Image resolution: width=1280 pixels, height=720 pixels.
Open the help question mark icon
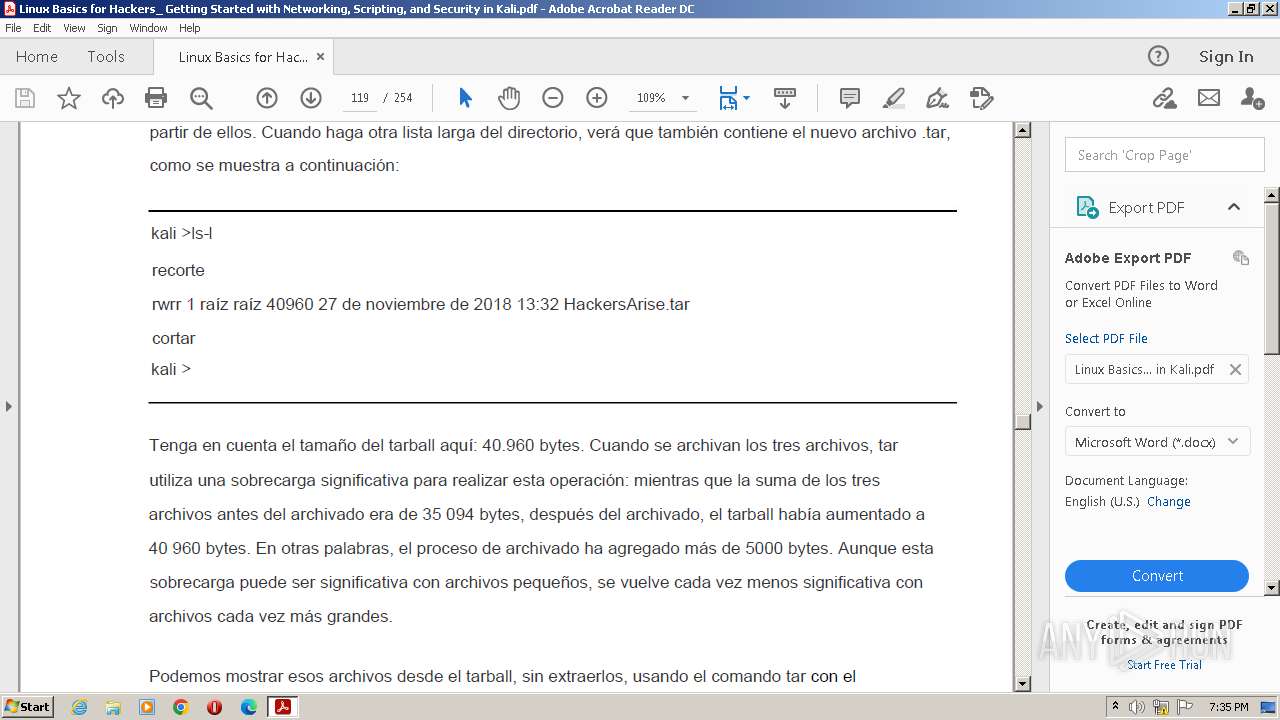pyautogui.click(x=1158, y=56)
